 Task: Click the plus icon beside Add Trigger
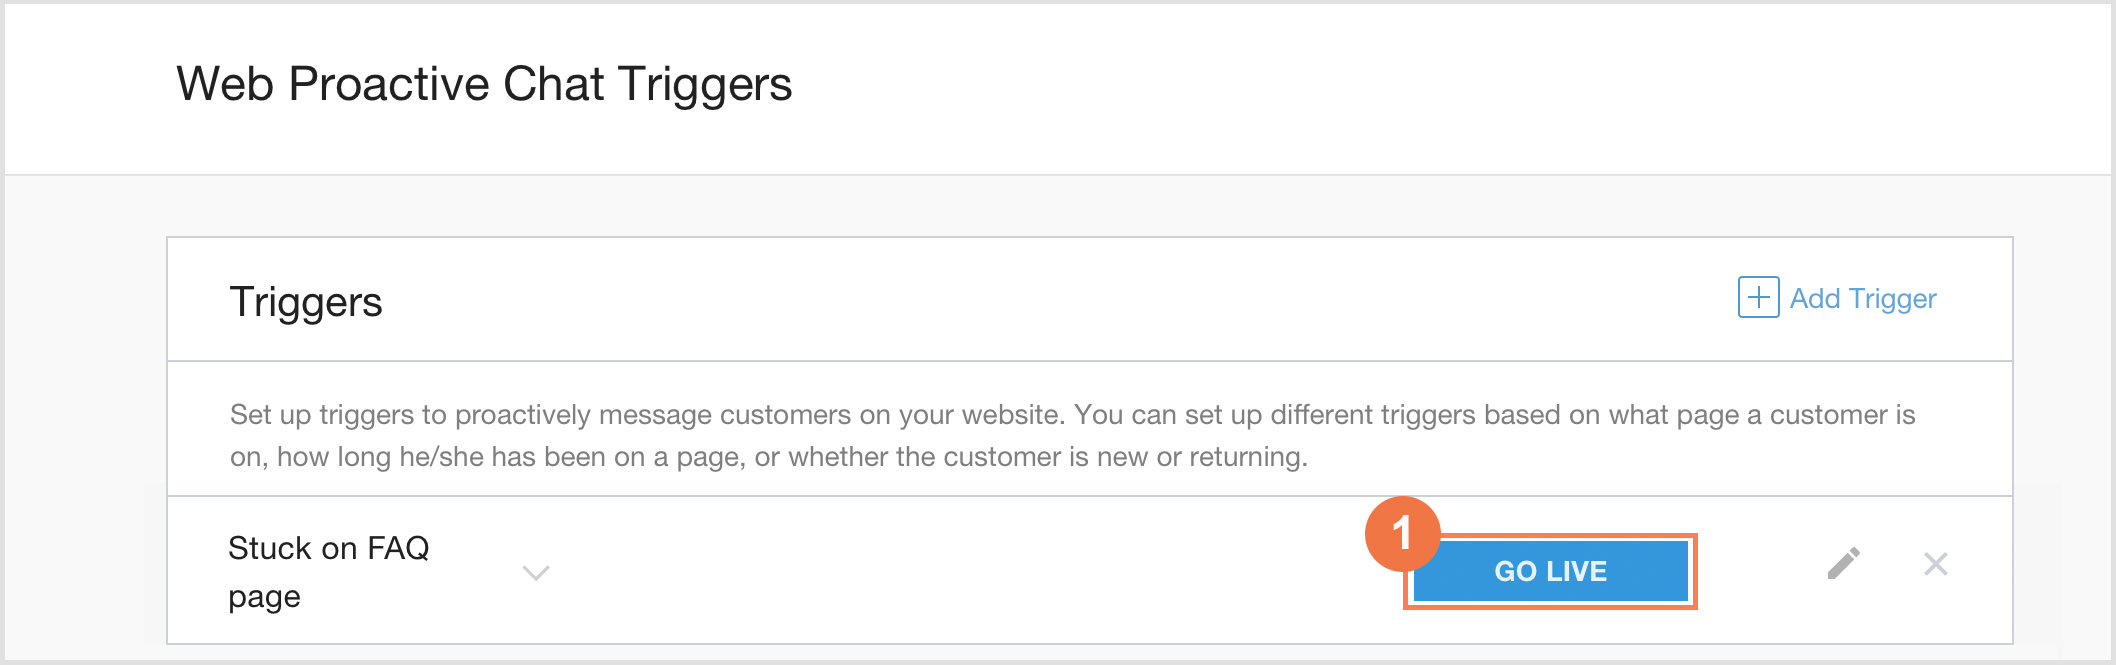1758,298
